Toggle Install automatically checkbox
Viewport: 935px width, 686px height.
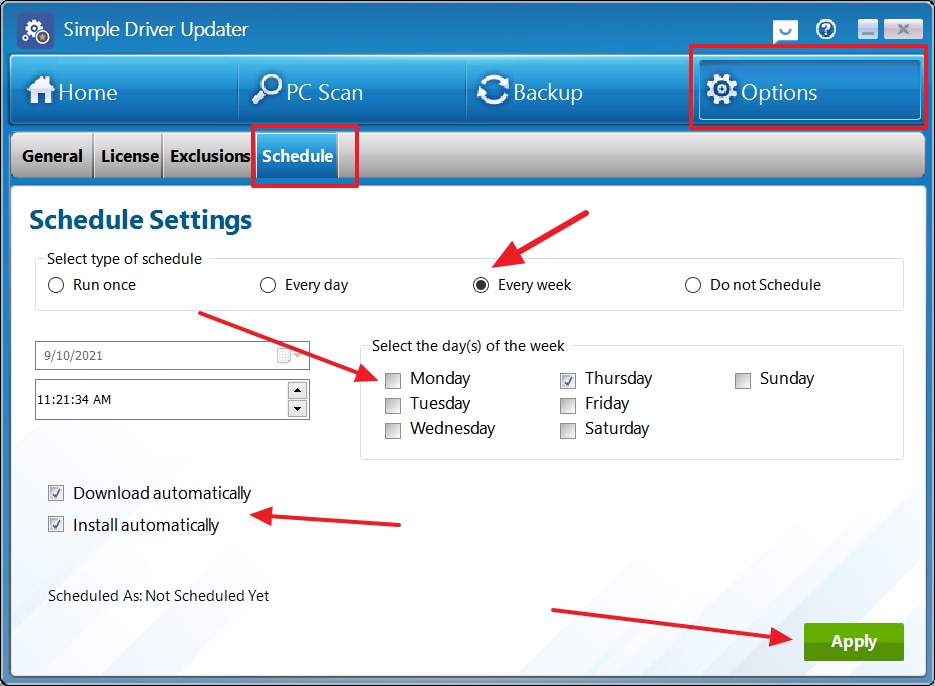[x=56, y=524]
